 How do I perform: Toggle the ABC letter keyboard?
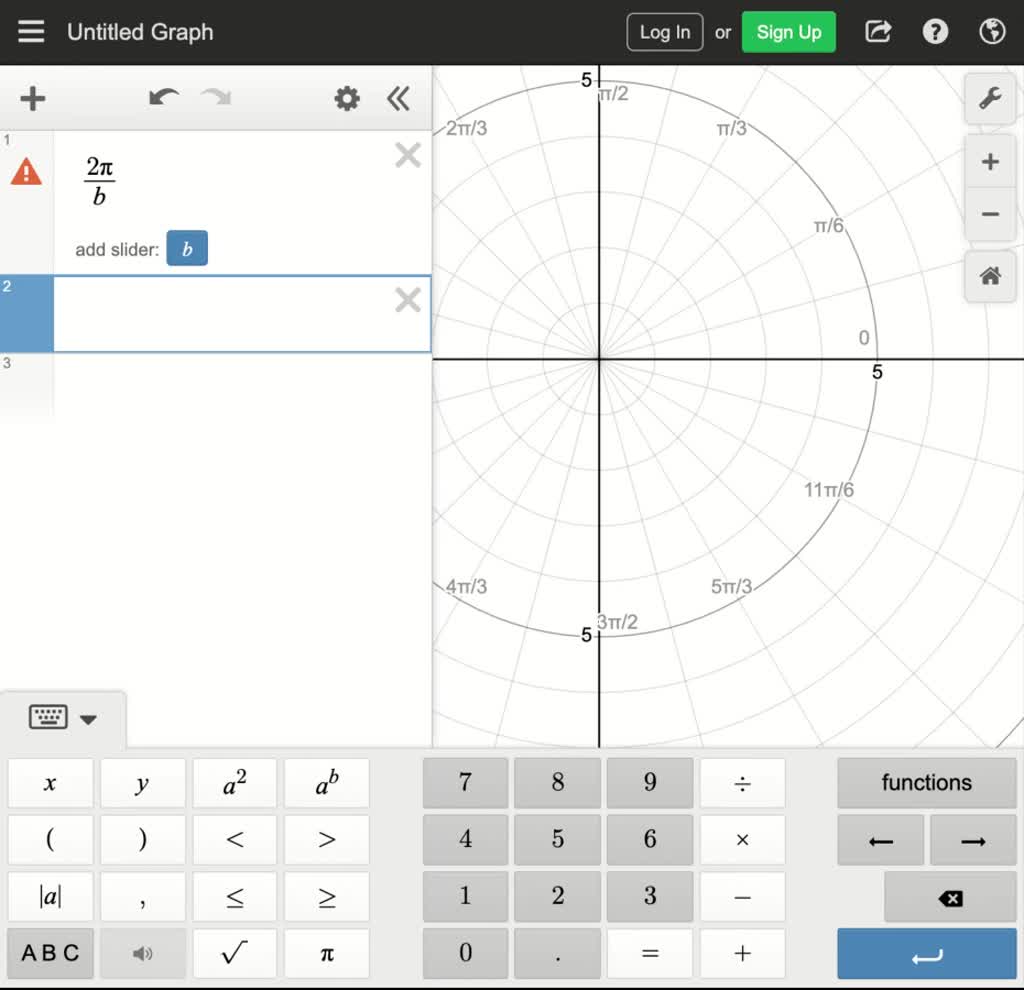click(x=50, y=953)
